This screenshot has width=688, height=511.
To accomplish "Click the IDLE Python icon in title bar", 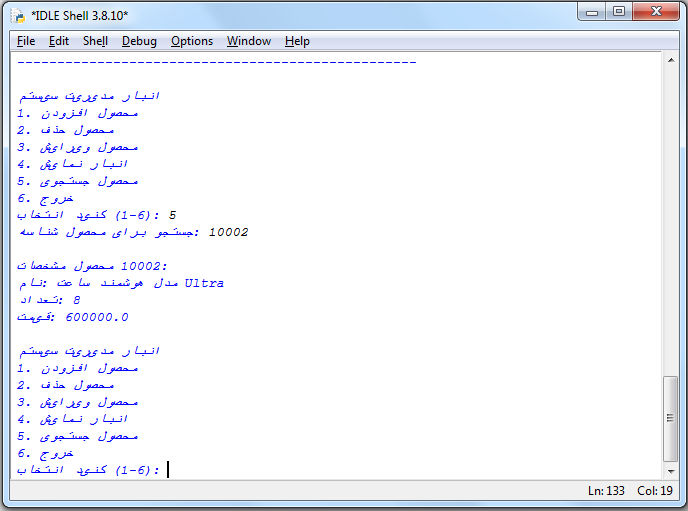I will click(17, 14).
